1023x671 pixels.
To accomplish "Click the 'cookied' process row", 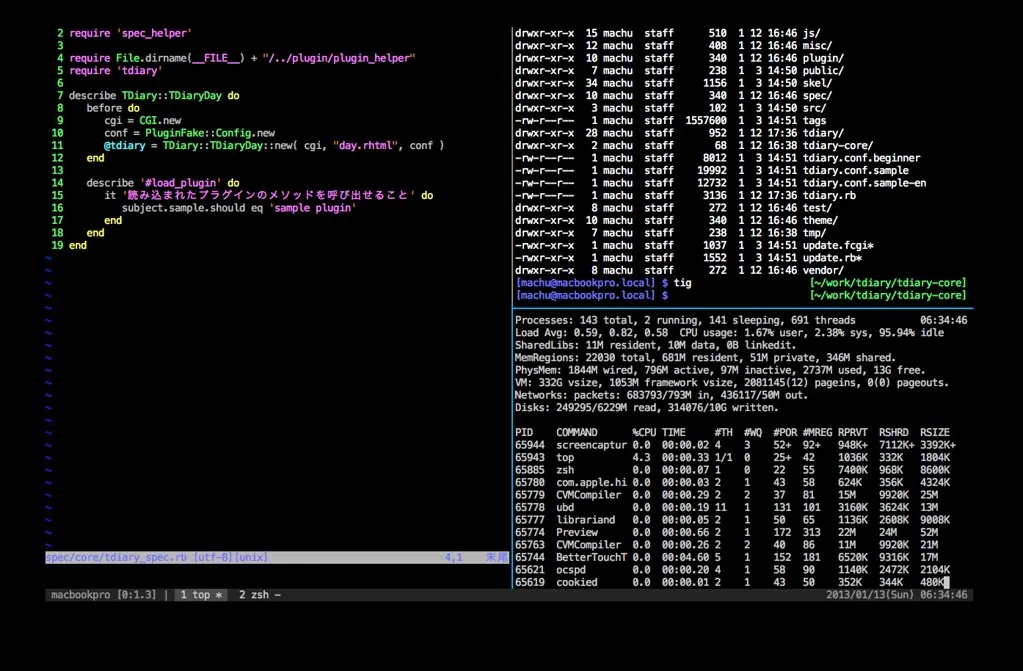I will pos(732,582).
